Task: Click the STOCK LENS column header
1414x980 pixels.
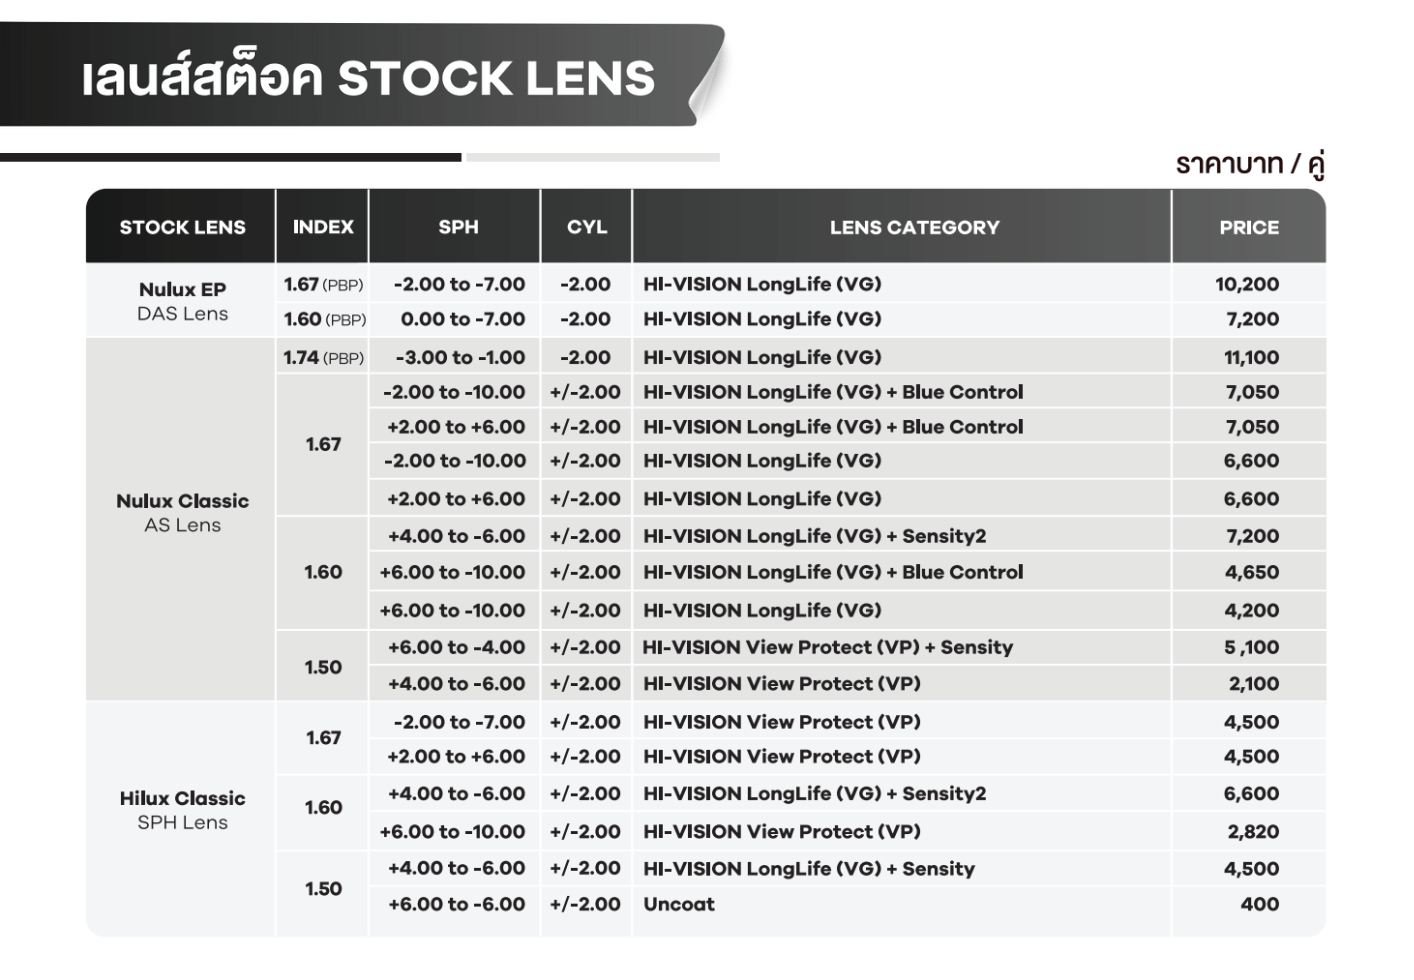Action: [182, 227]
